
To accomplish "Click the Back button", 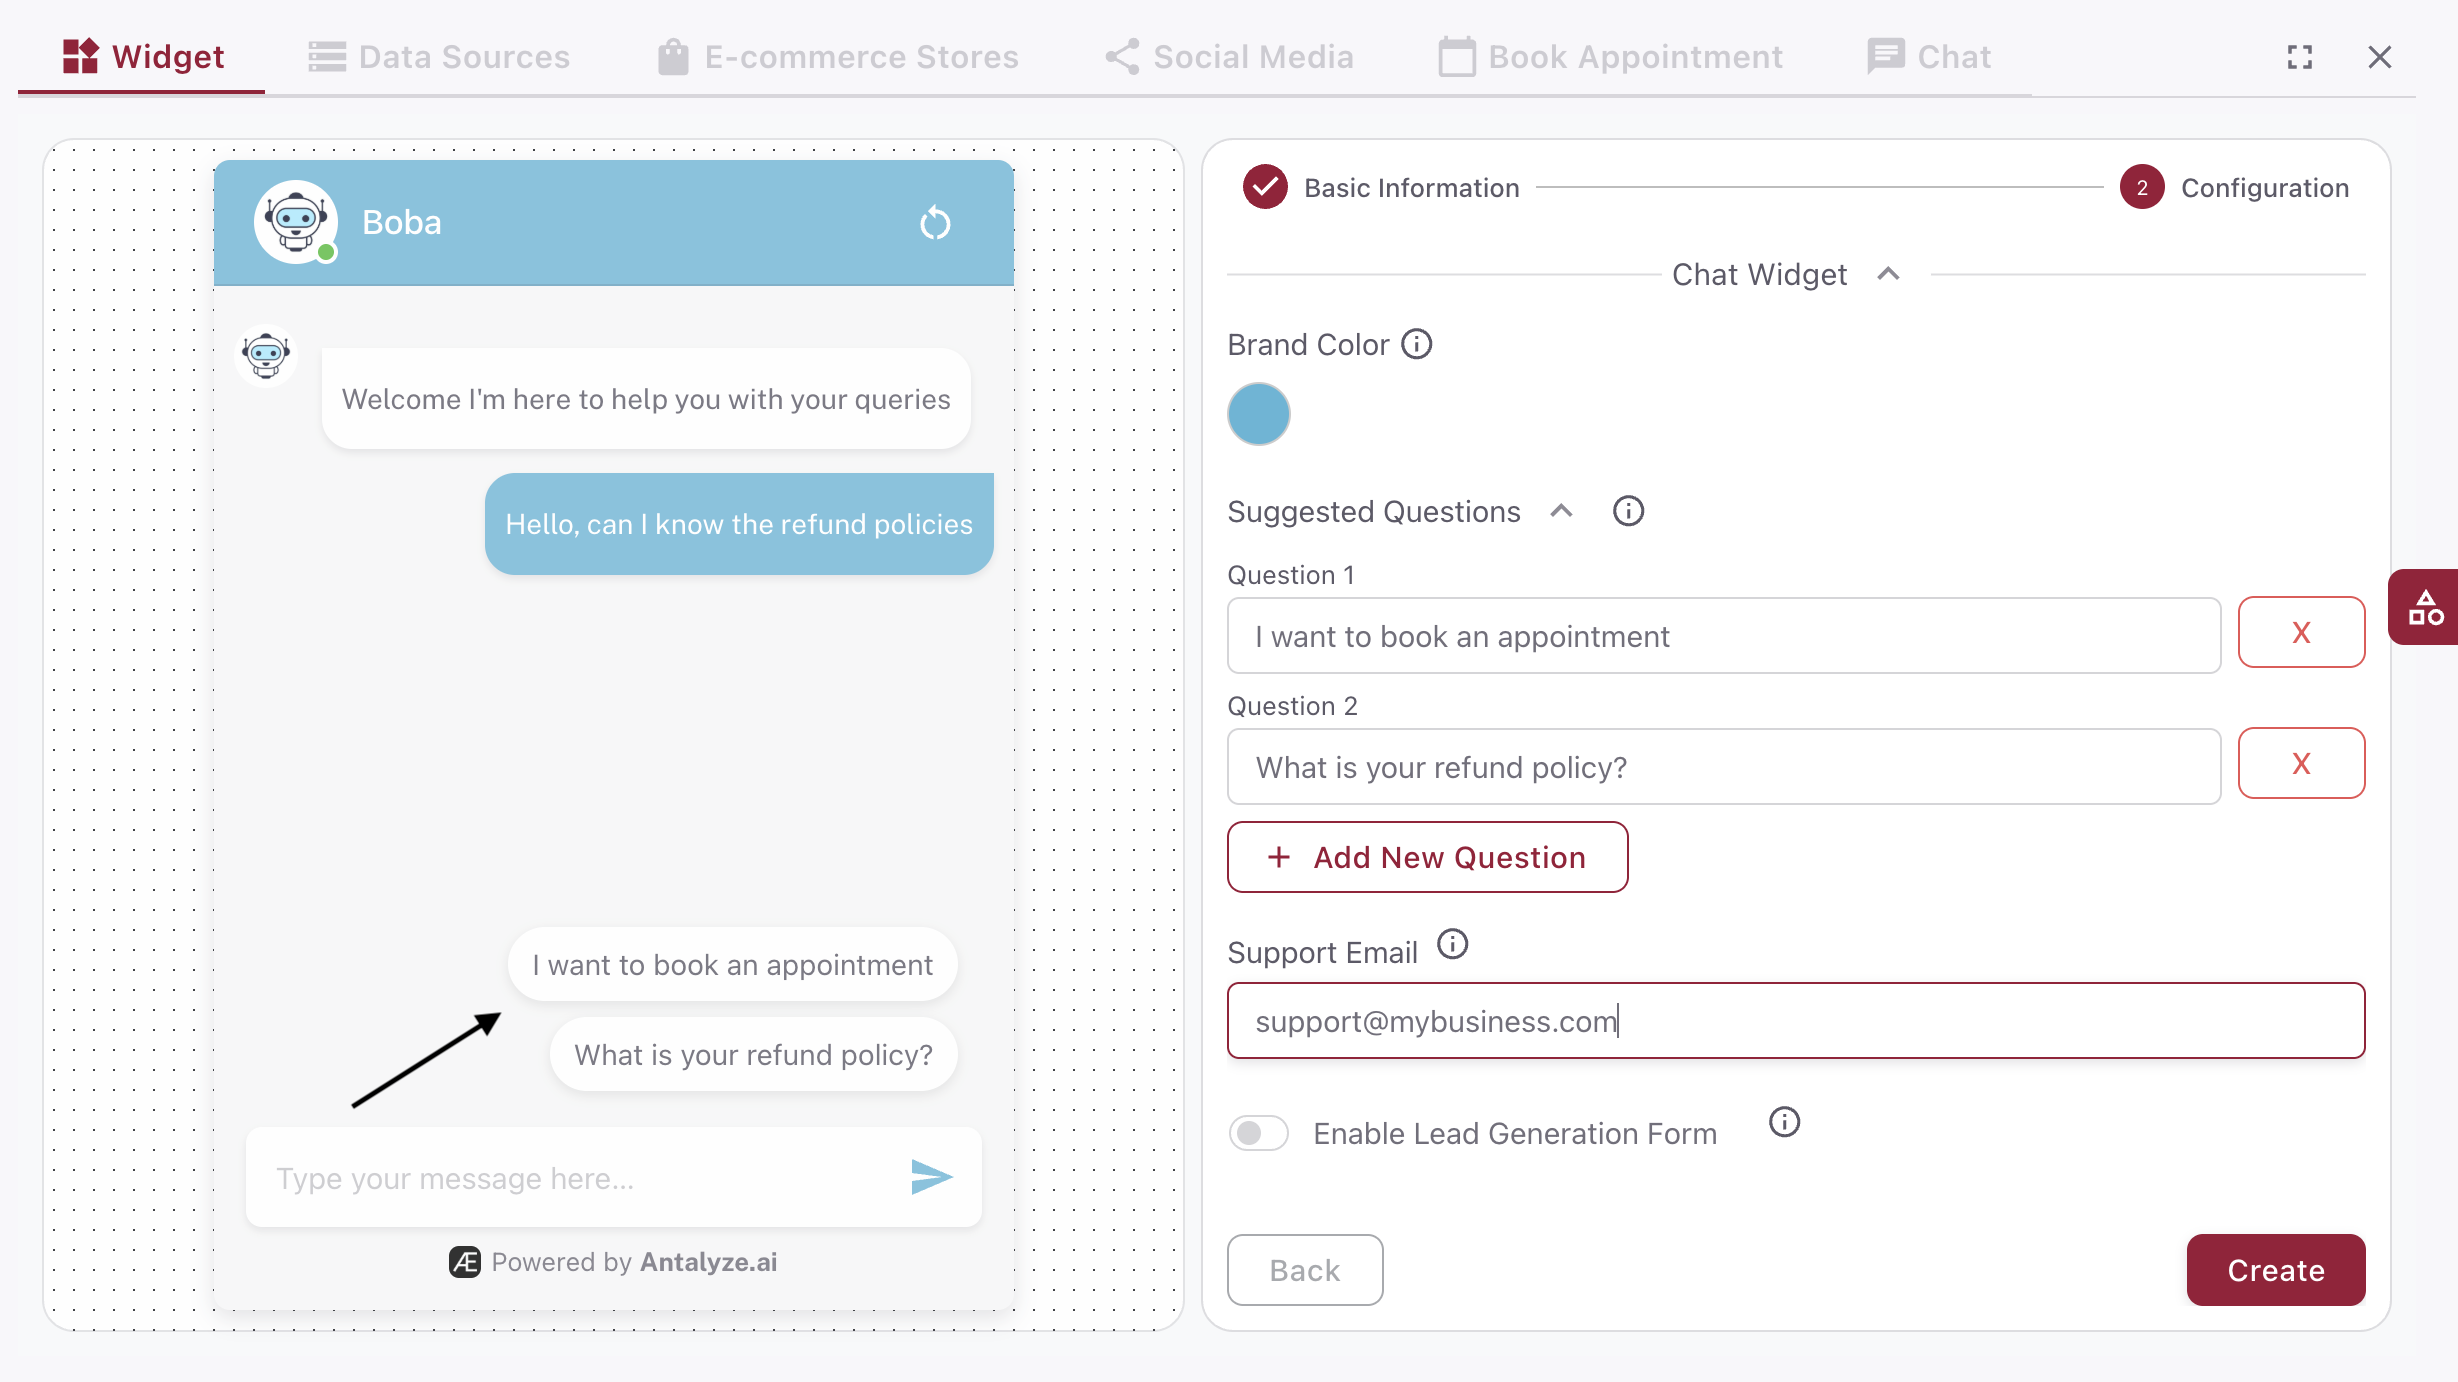I will [1304, 1270].
